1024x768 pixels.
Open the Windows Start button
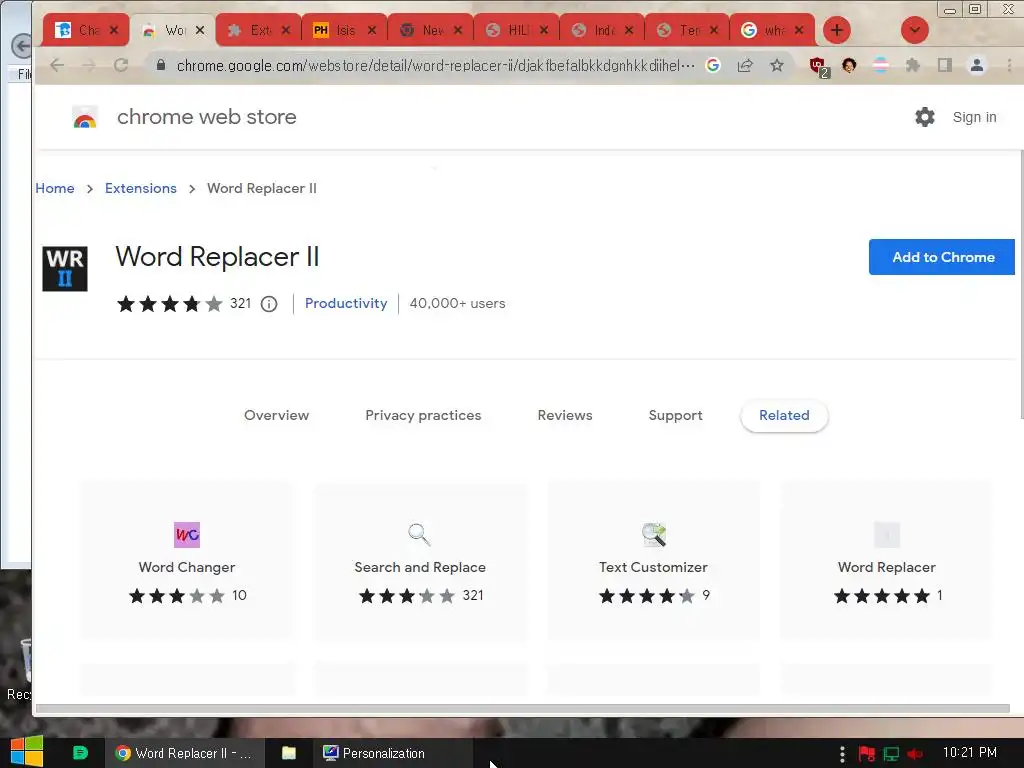[x=27, y=752]
